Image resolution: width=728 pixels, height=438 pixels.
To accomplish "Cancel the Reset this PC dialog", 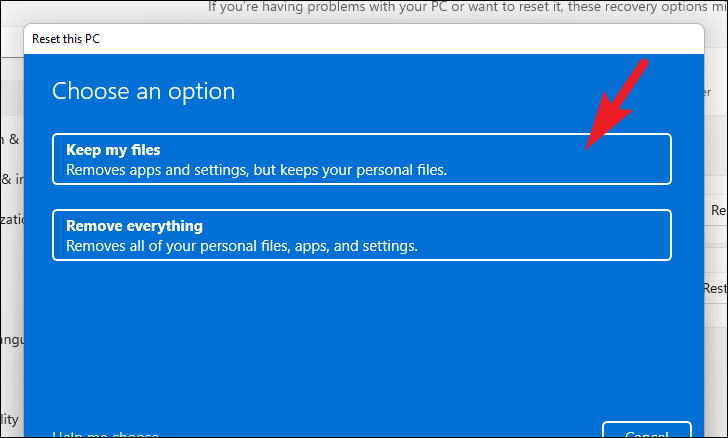I will 646,431.
